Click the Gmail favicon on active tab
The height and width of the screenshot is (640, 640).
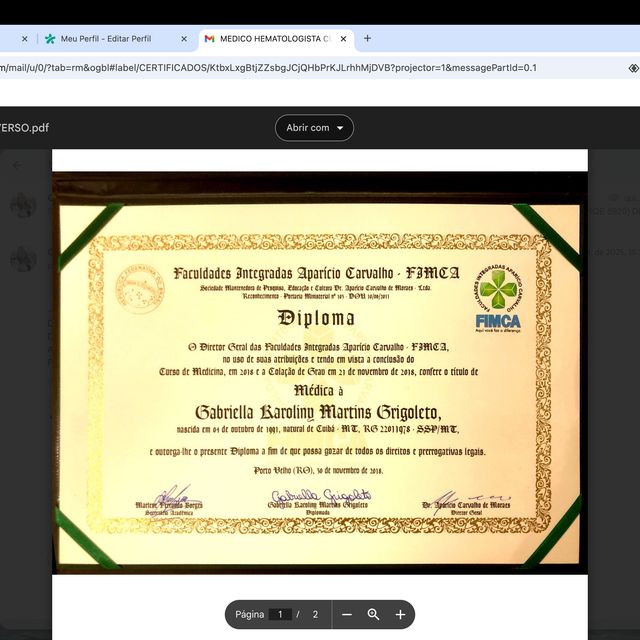click(209, 39)
